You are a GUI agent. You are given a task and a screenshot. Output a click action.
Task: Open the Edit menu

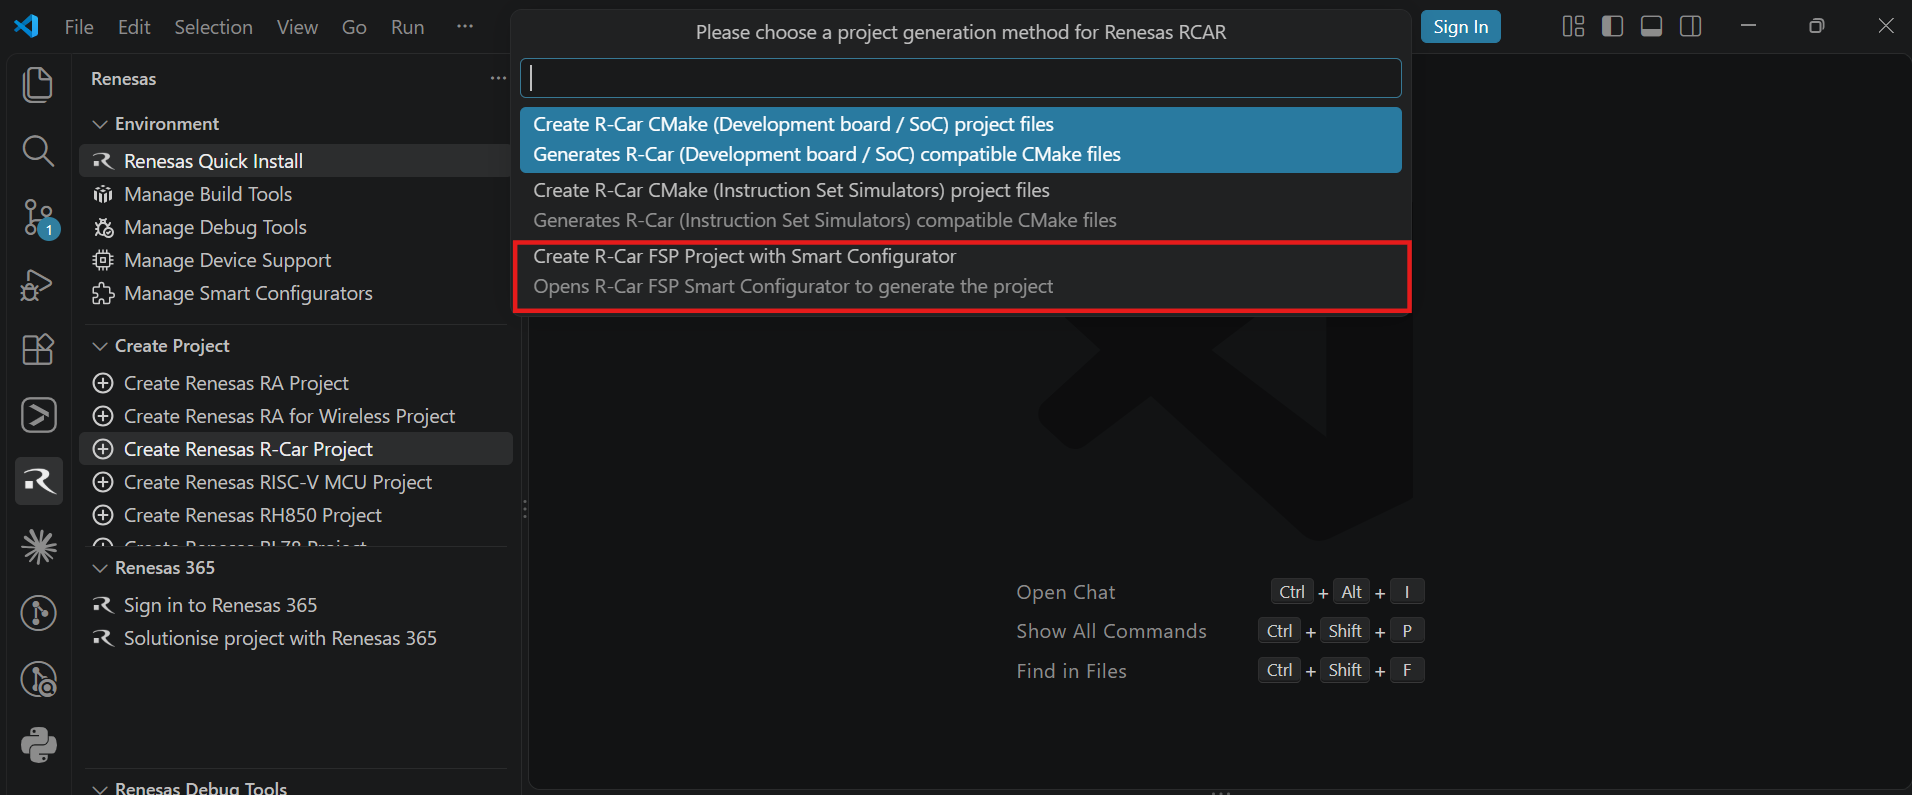click(134, 27)
